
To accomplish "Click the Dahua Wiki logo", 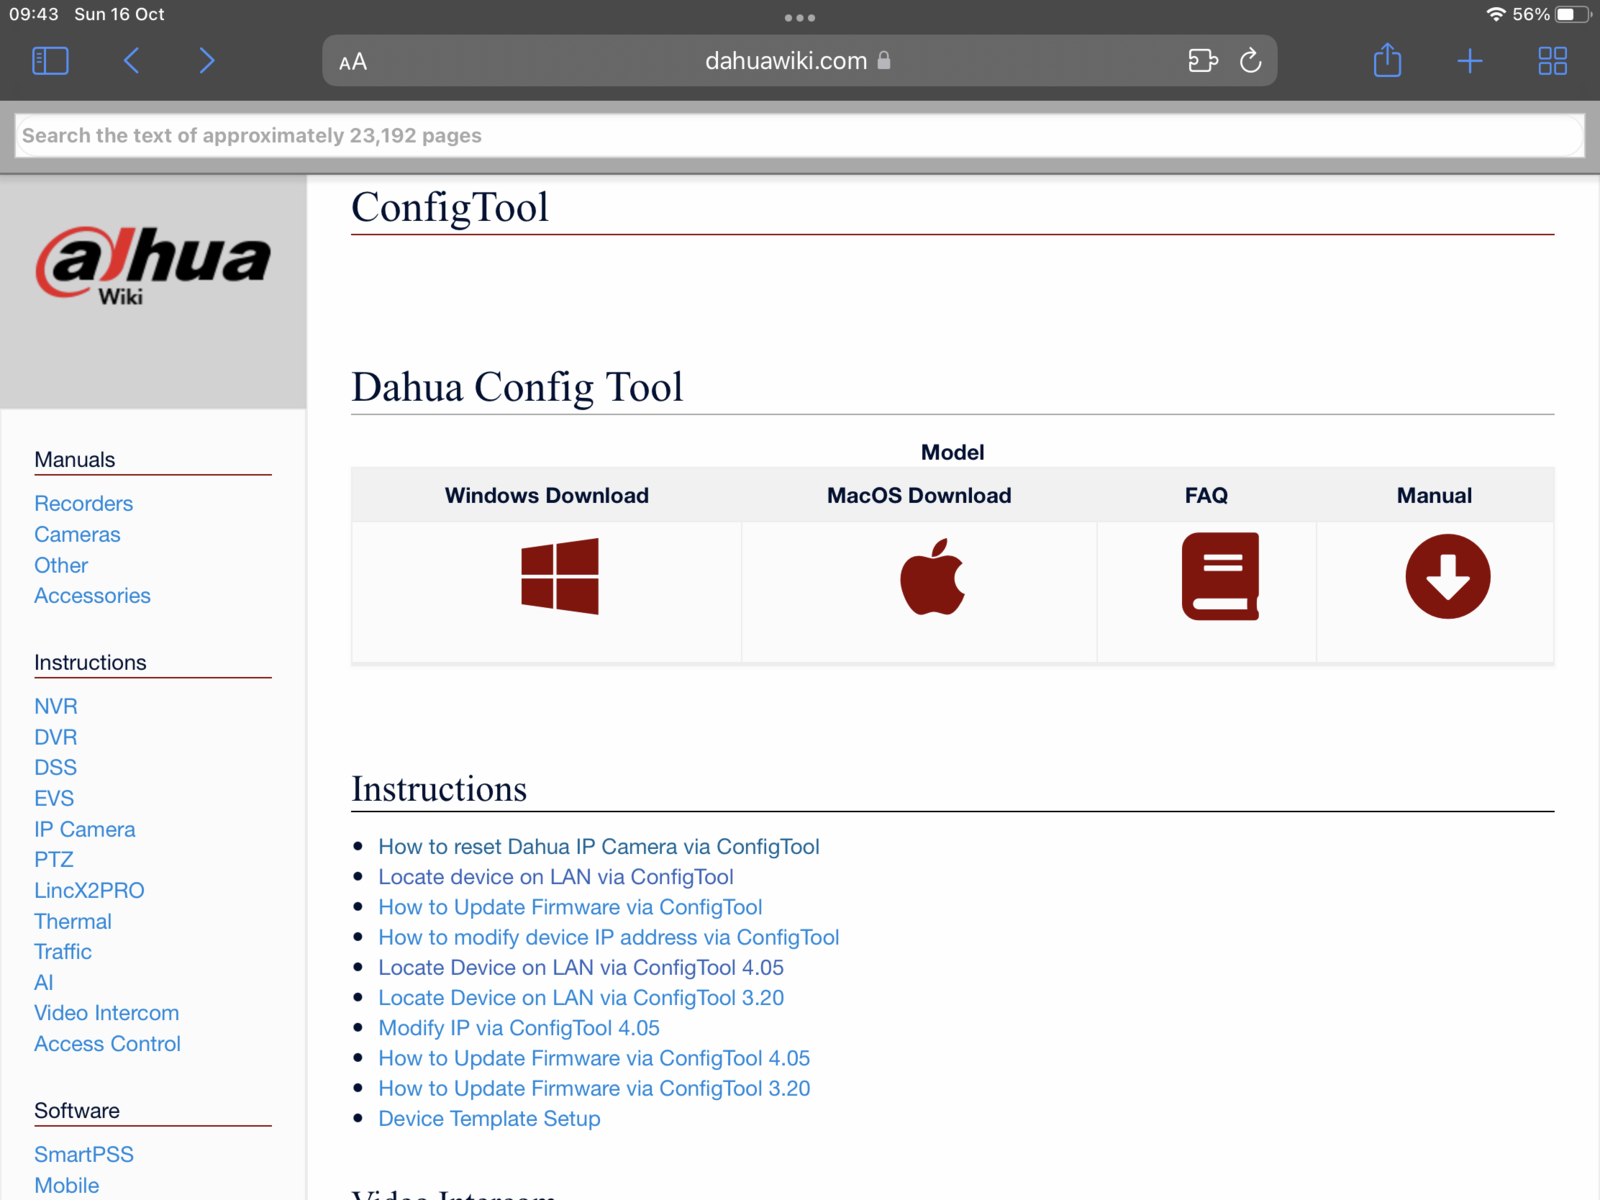I will (153, 266).
